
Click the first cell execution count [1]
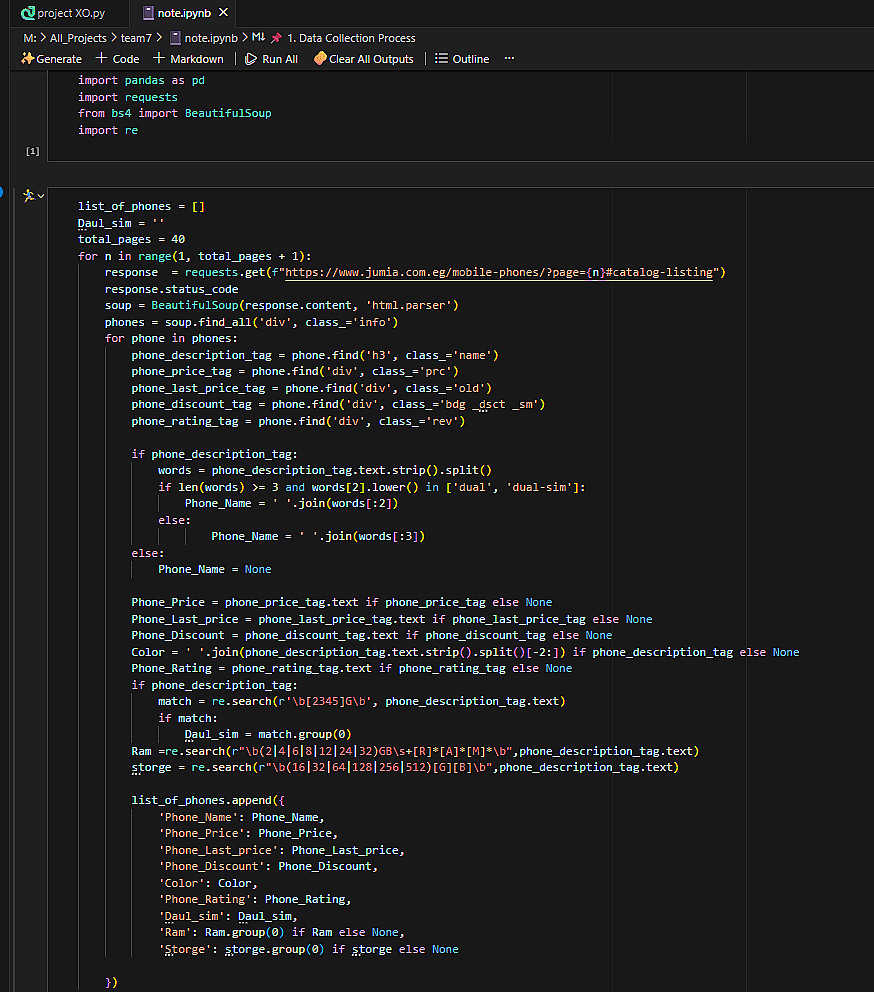[33, 151]
